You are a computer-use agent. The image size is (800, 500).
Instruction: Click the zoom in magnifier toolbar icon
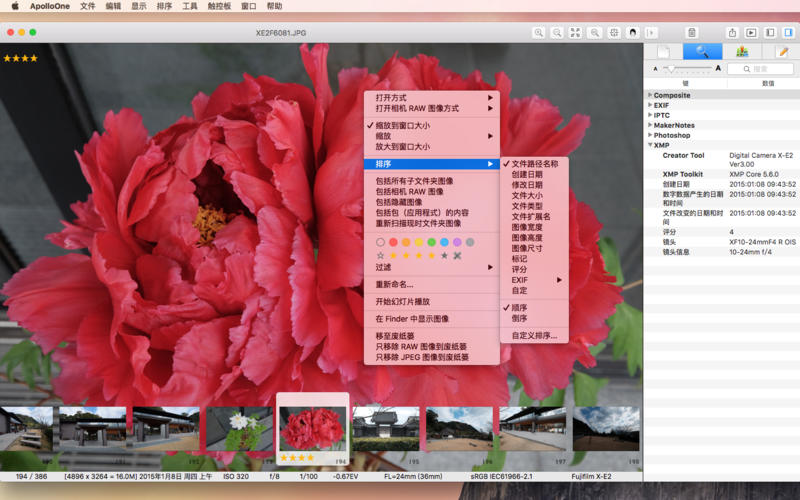coord(538,33)
